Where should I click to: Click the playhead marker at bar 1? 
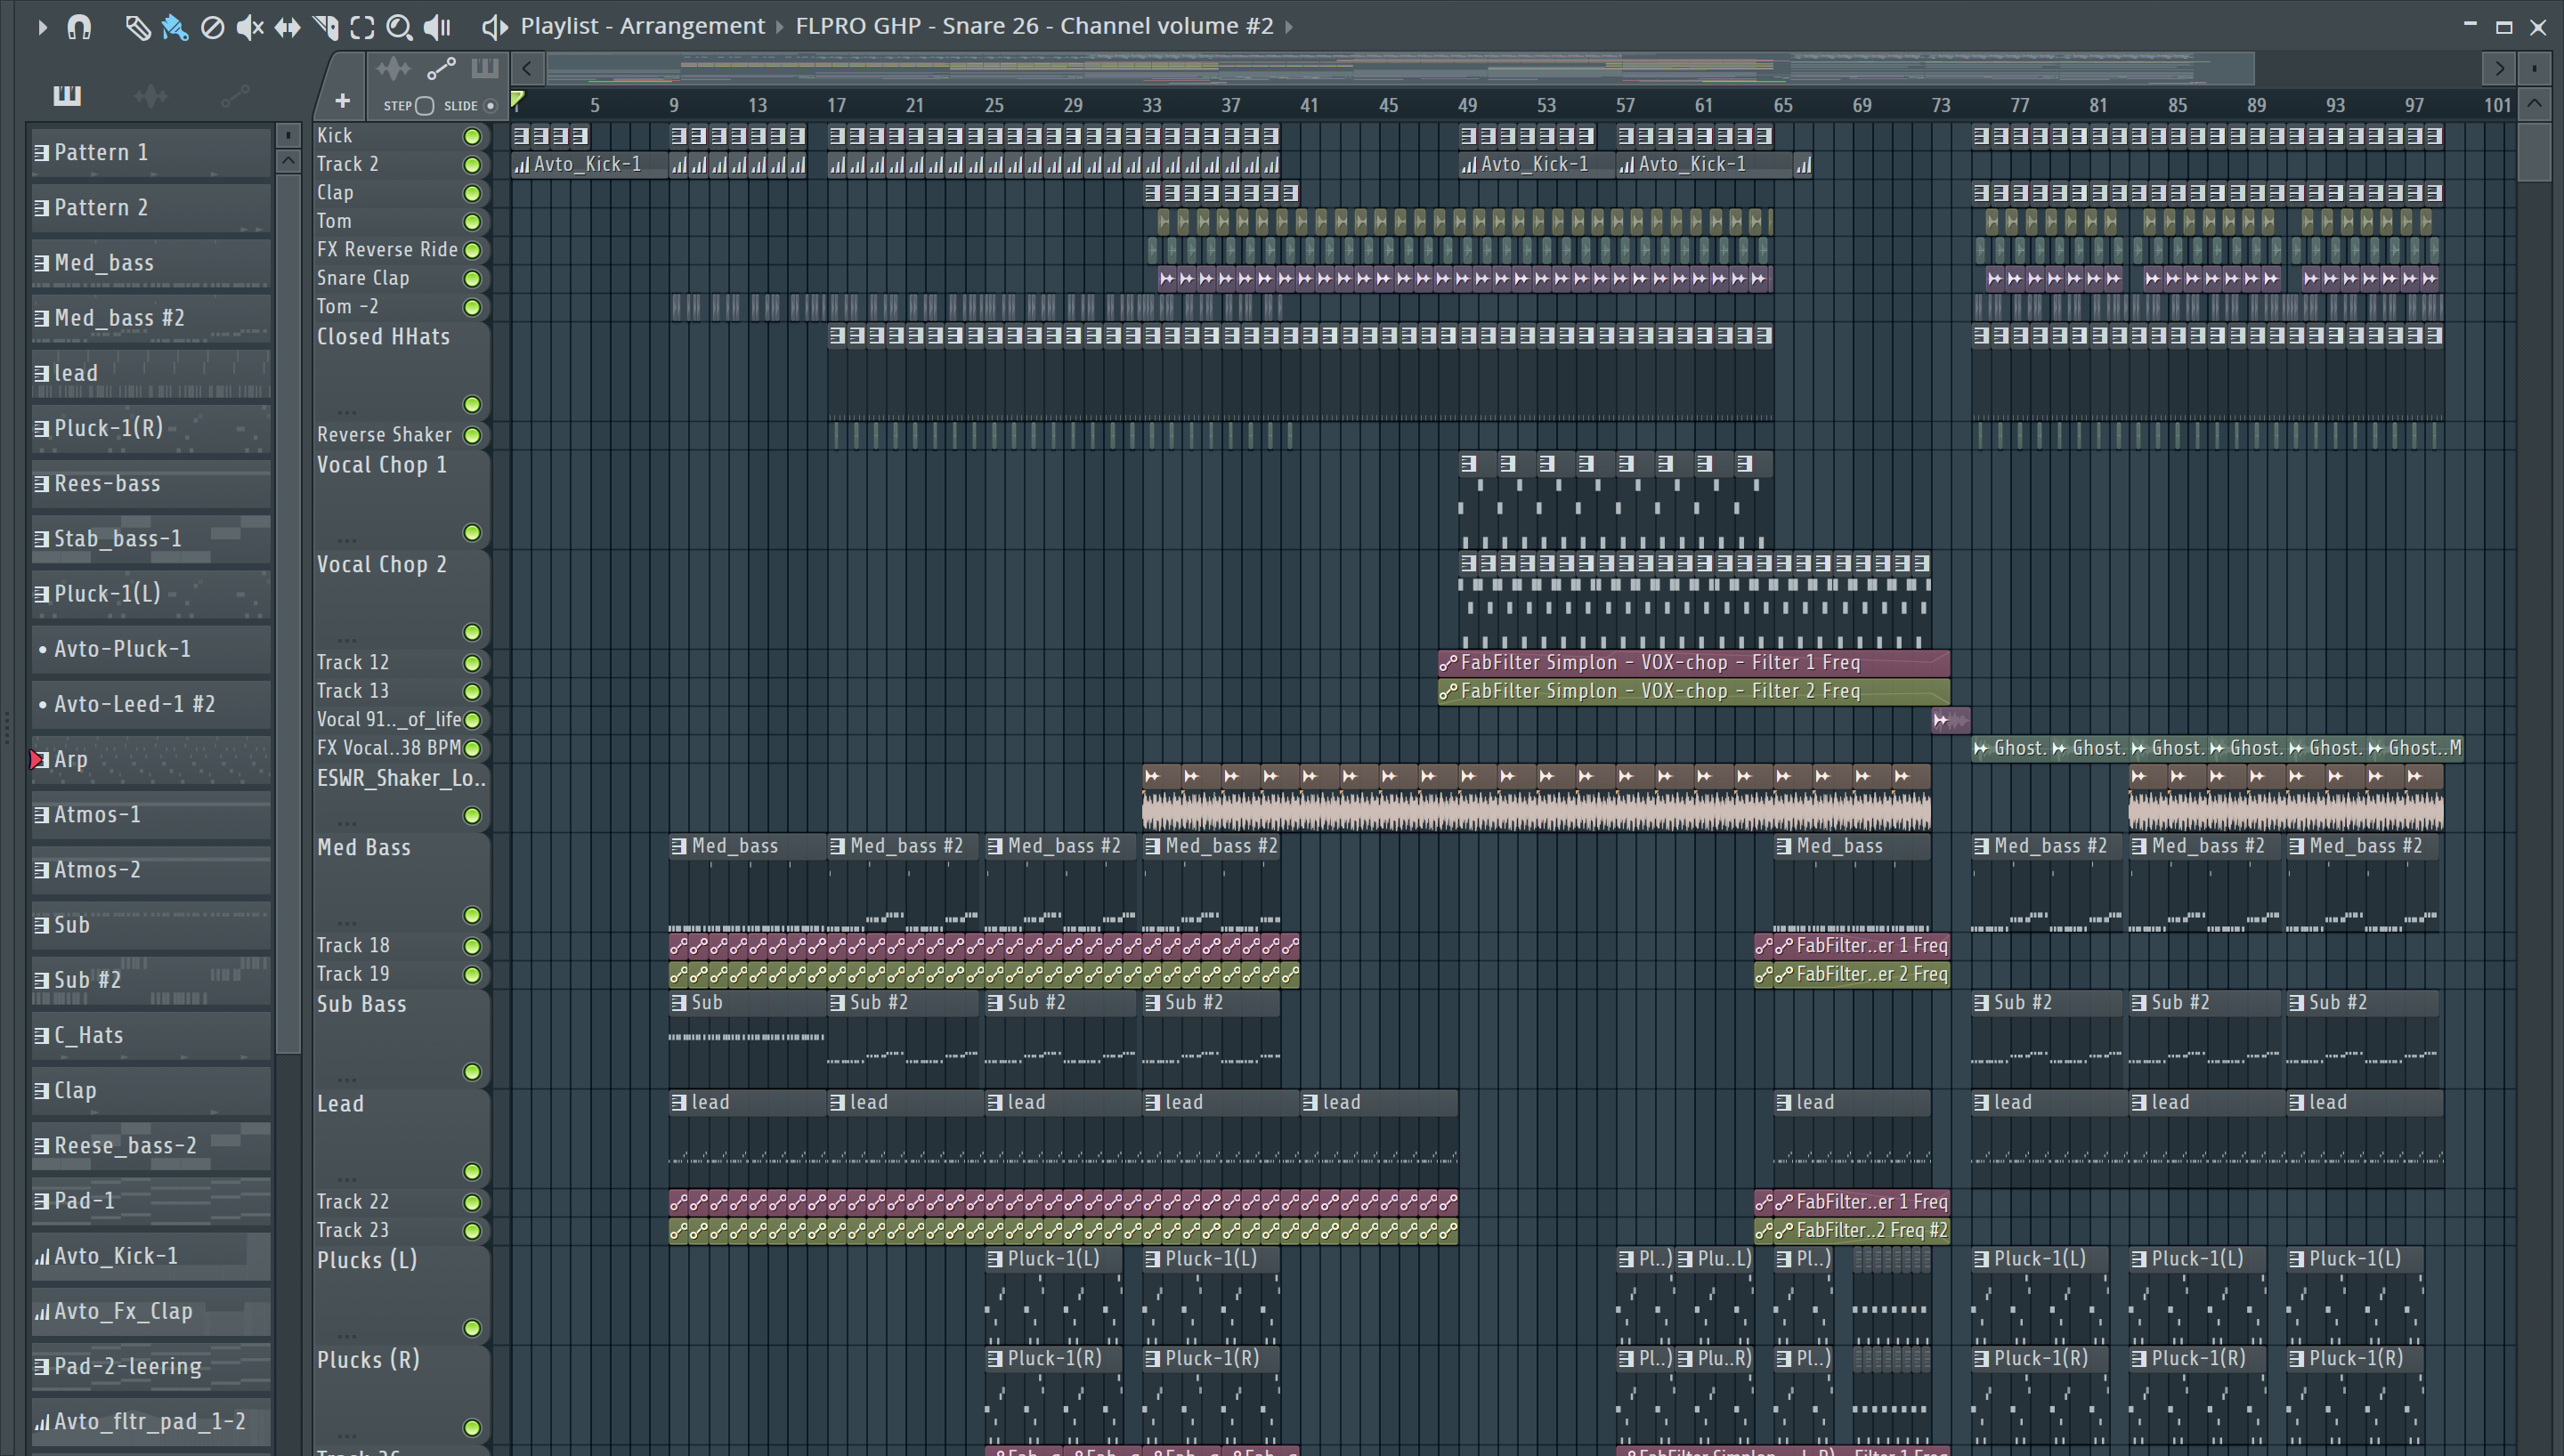tap(517, 100)
